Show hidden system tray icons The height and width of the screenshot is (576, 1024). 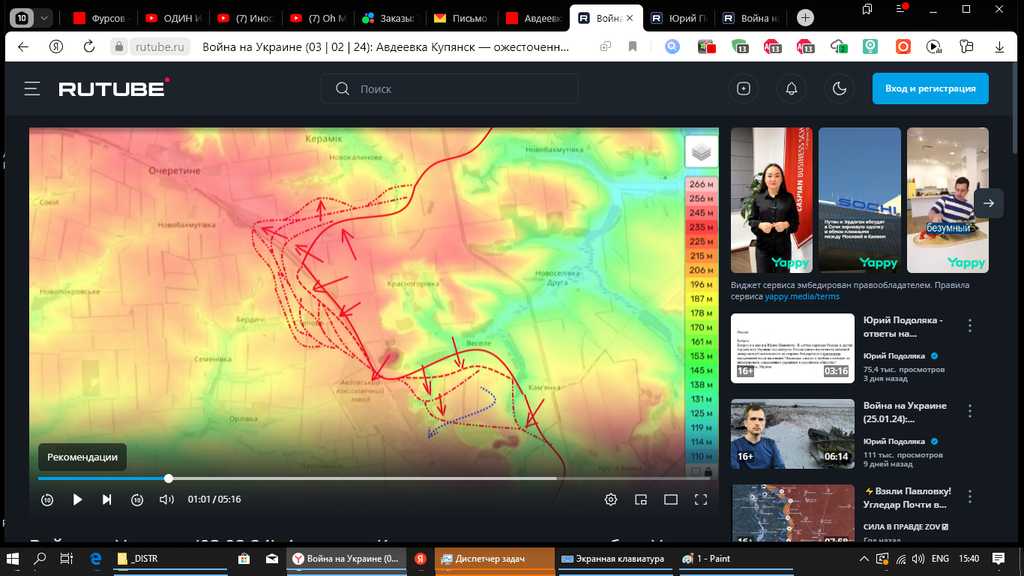[863, 559]
